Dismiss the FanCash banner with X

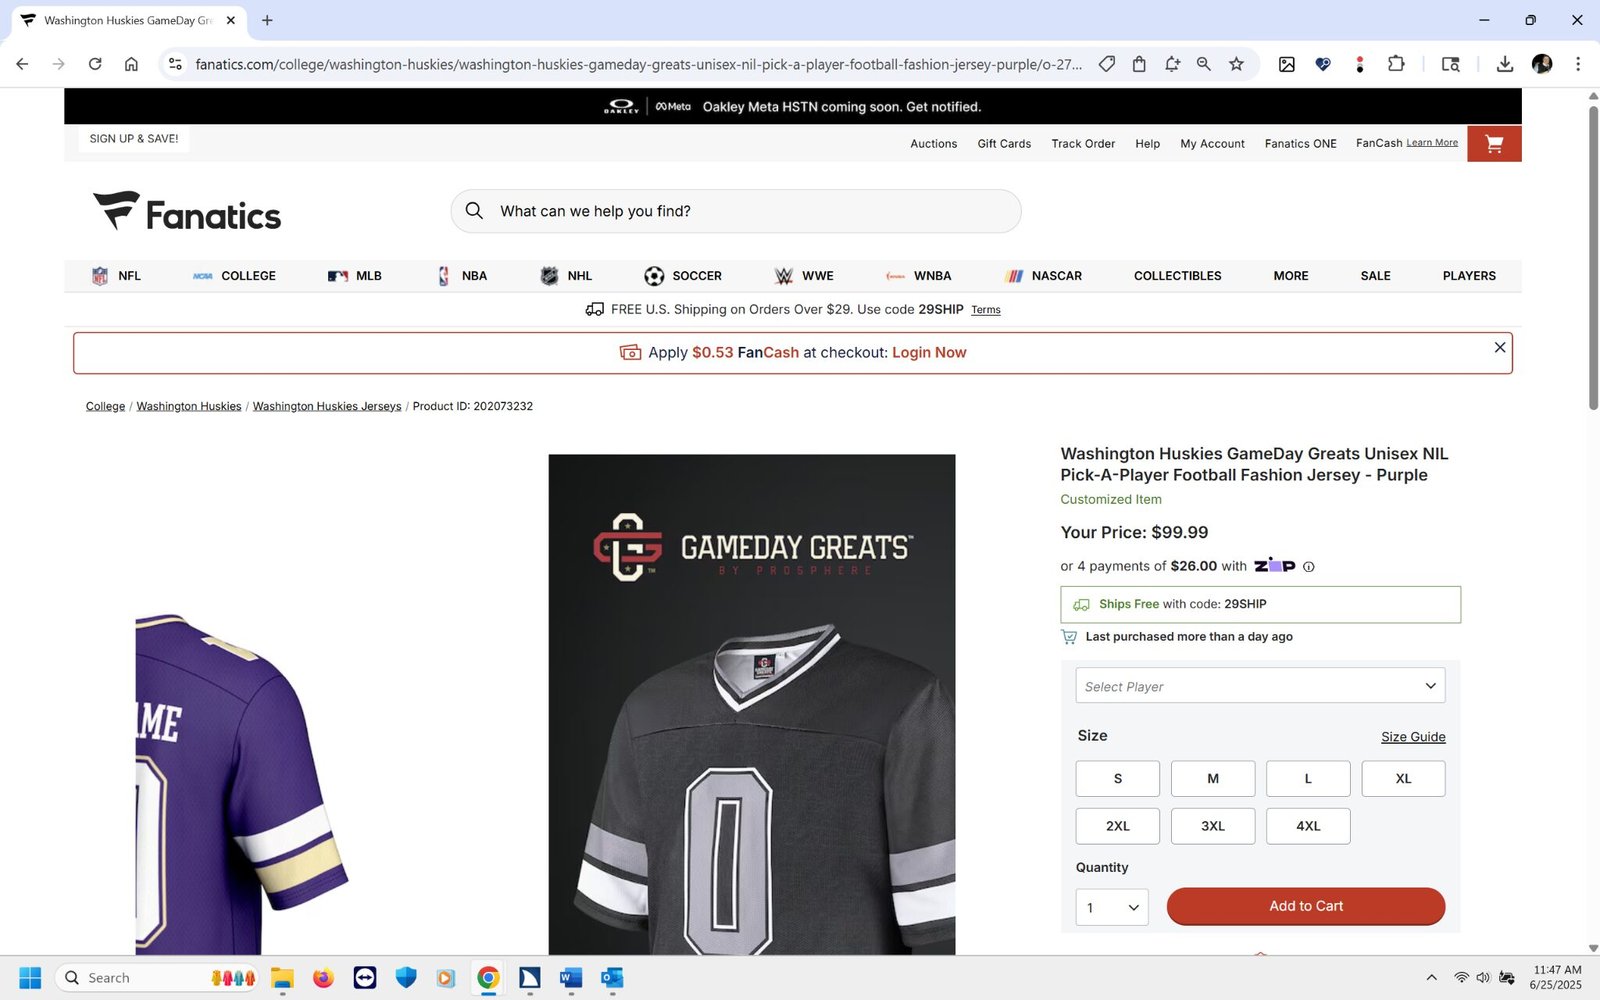pyautogui.click(x=1499, y=347)
